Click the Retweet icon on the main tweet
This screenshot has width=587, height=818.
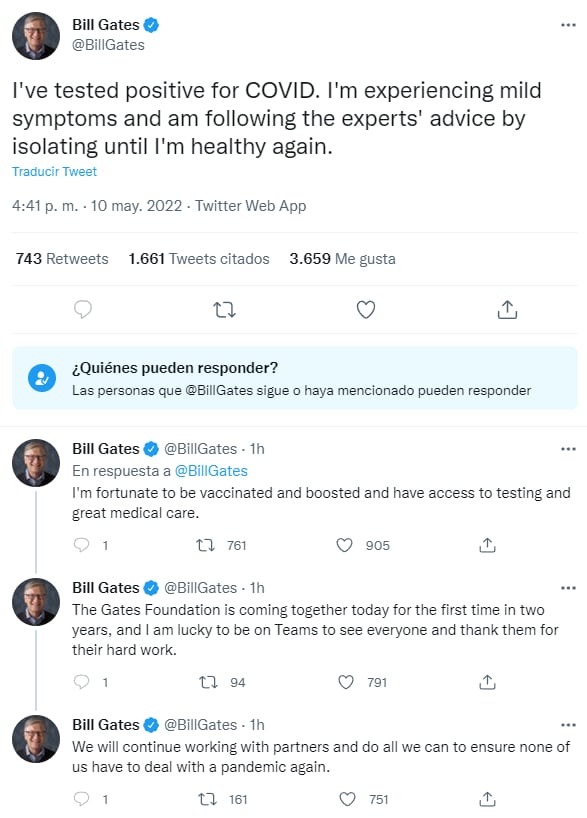click(x=224, y=309)
